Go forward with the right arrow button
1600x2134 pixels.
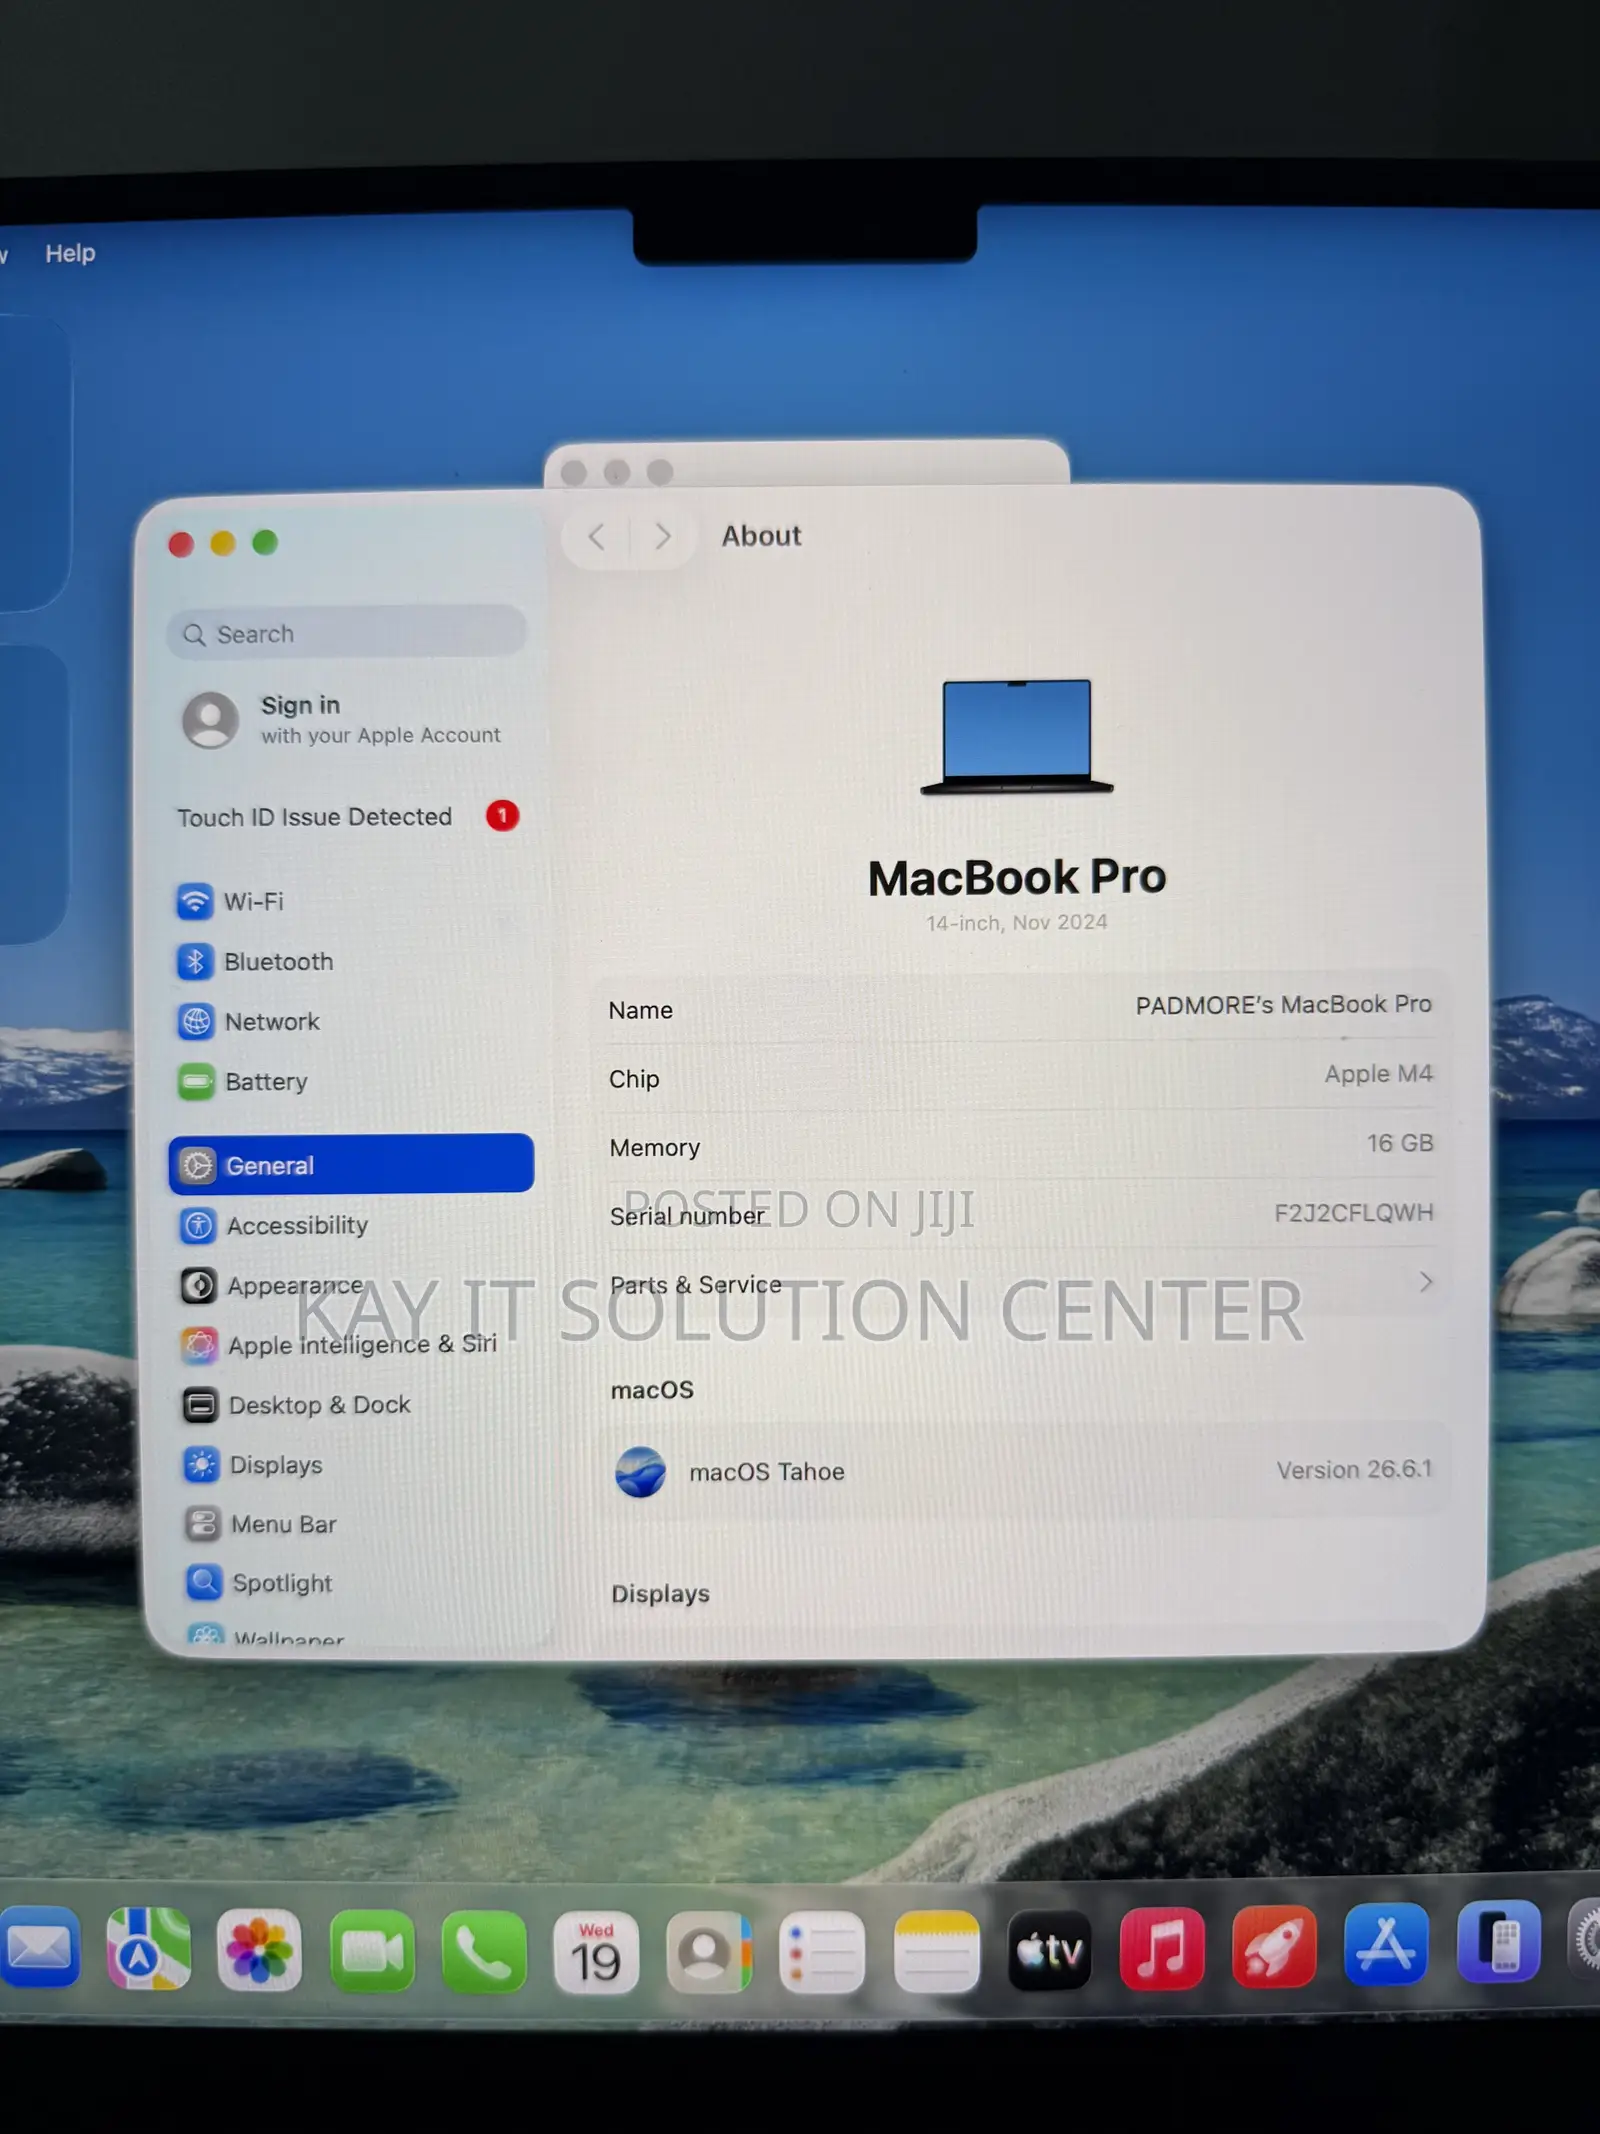[662, 537]
